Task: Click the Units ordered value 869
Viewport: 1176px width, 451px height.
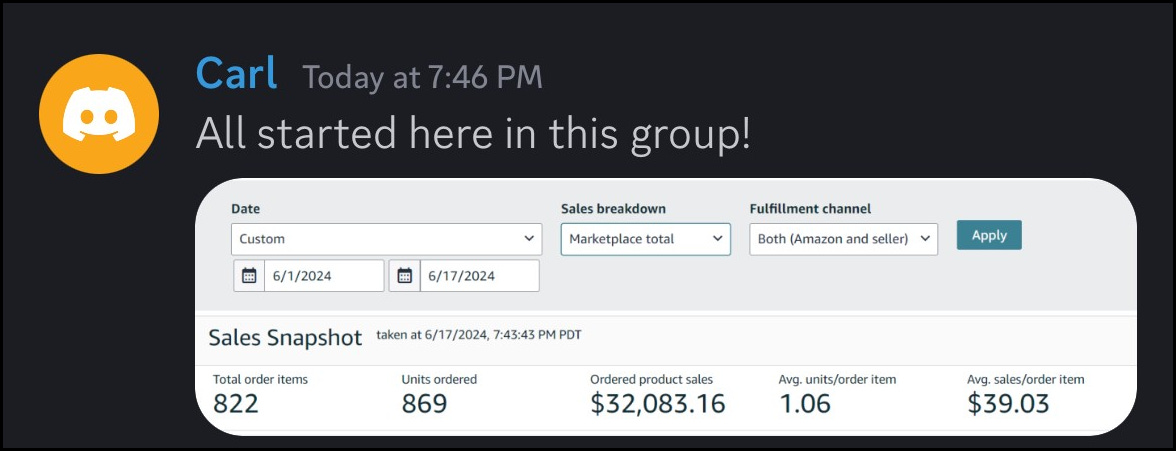Action: (424, 404)
